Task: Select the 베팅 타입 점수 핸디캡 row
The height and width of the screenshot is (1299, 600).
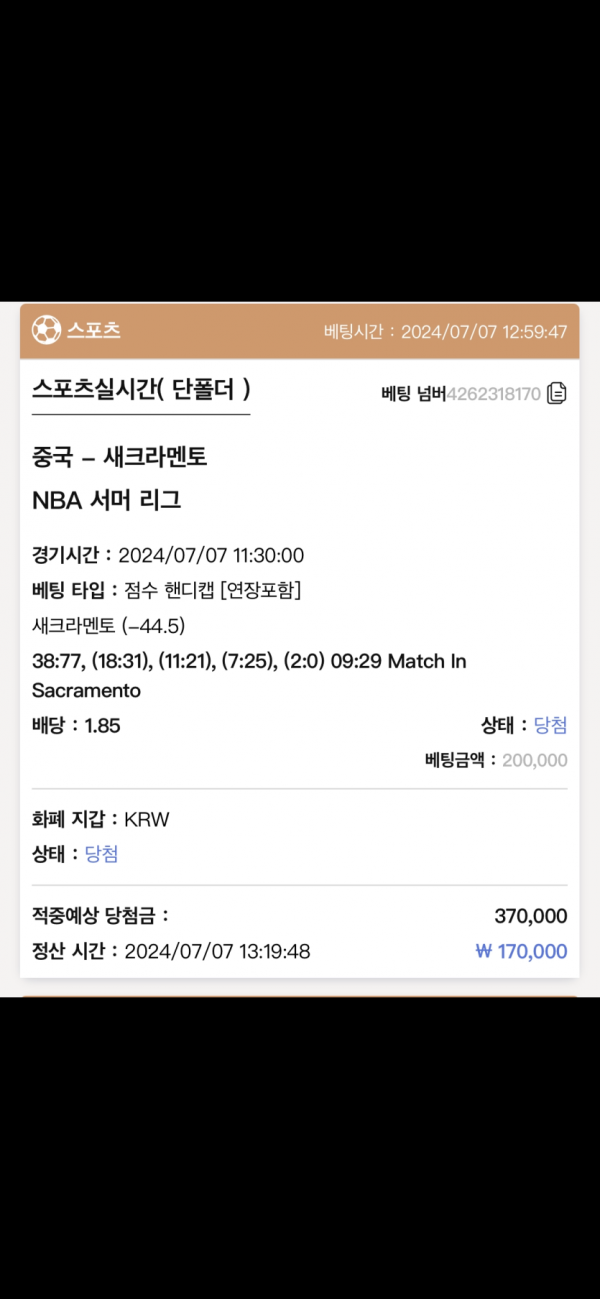Action: [167, 590]
